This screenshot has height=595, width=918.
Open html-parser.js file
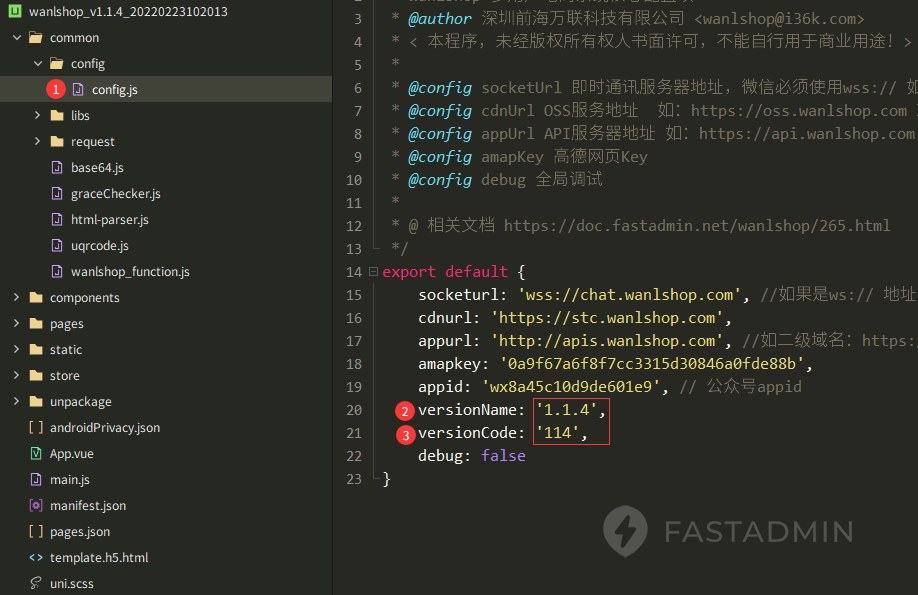click(x=109, y=220)
